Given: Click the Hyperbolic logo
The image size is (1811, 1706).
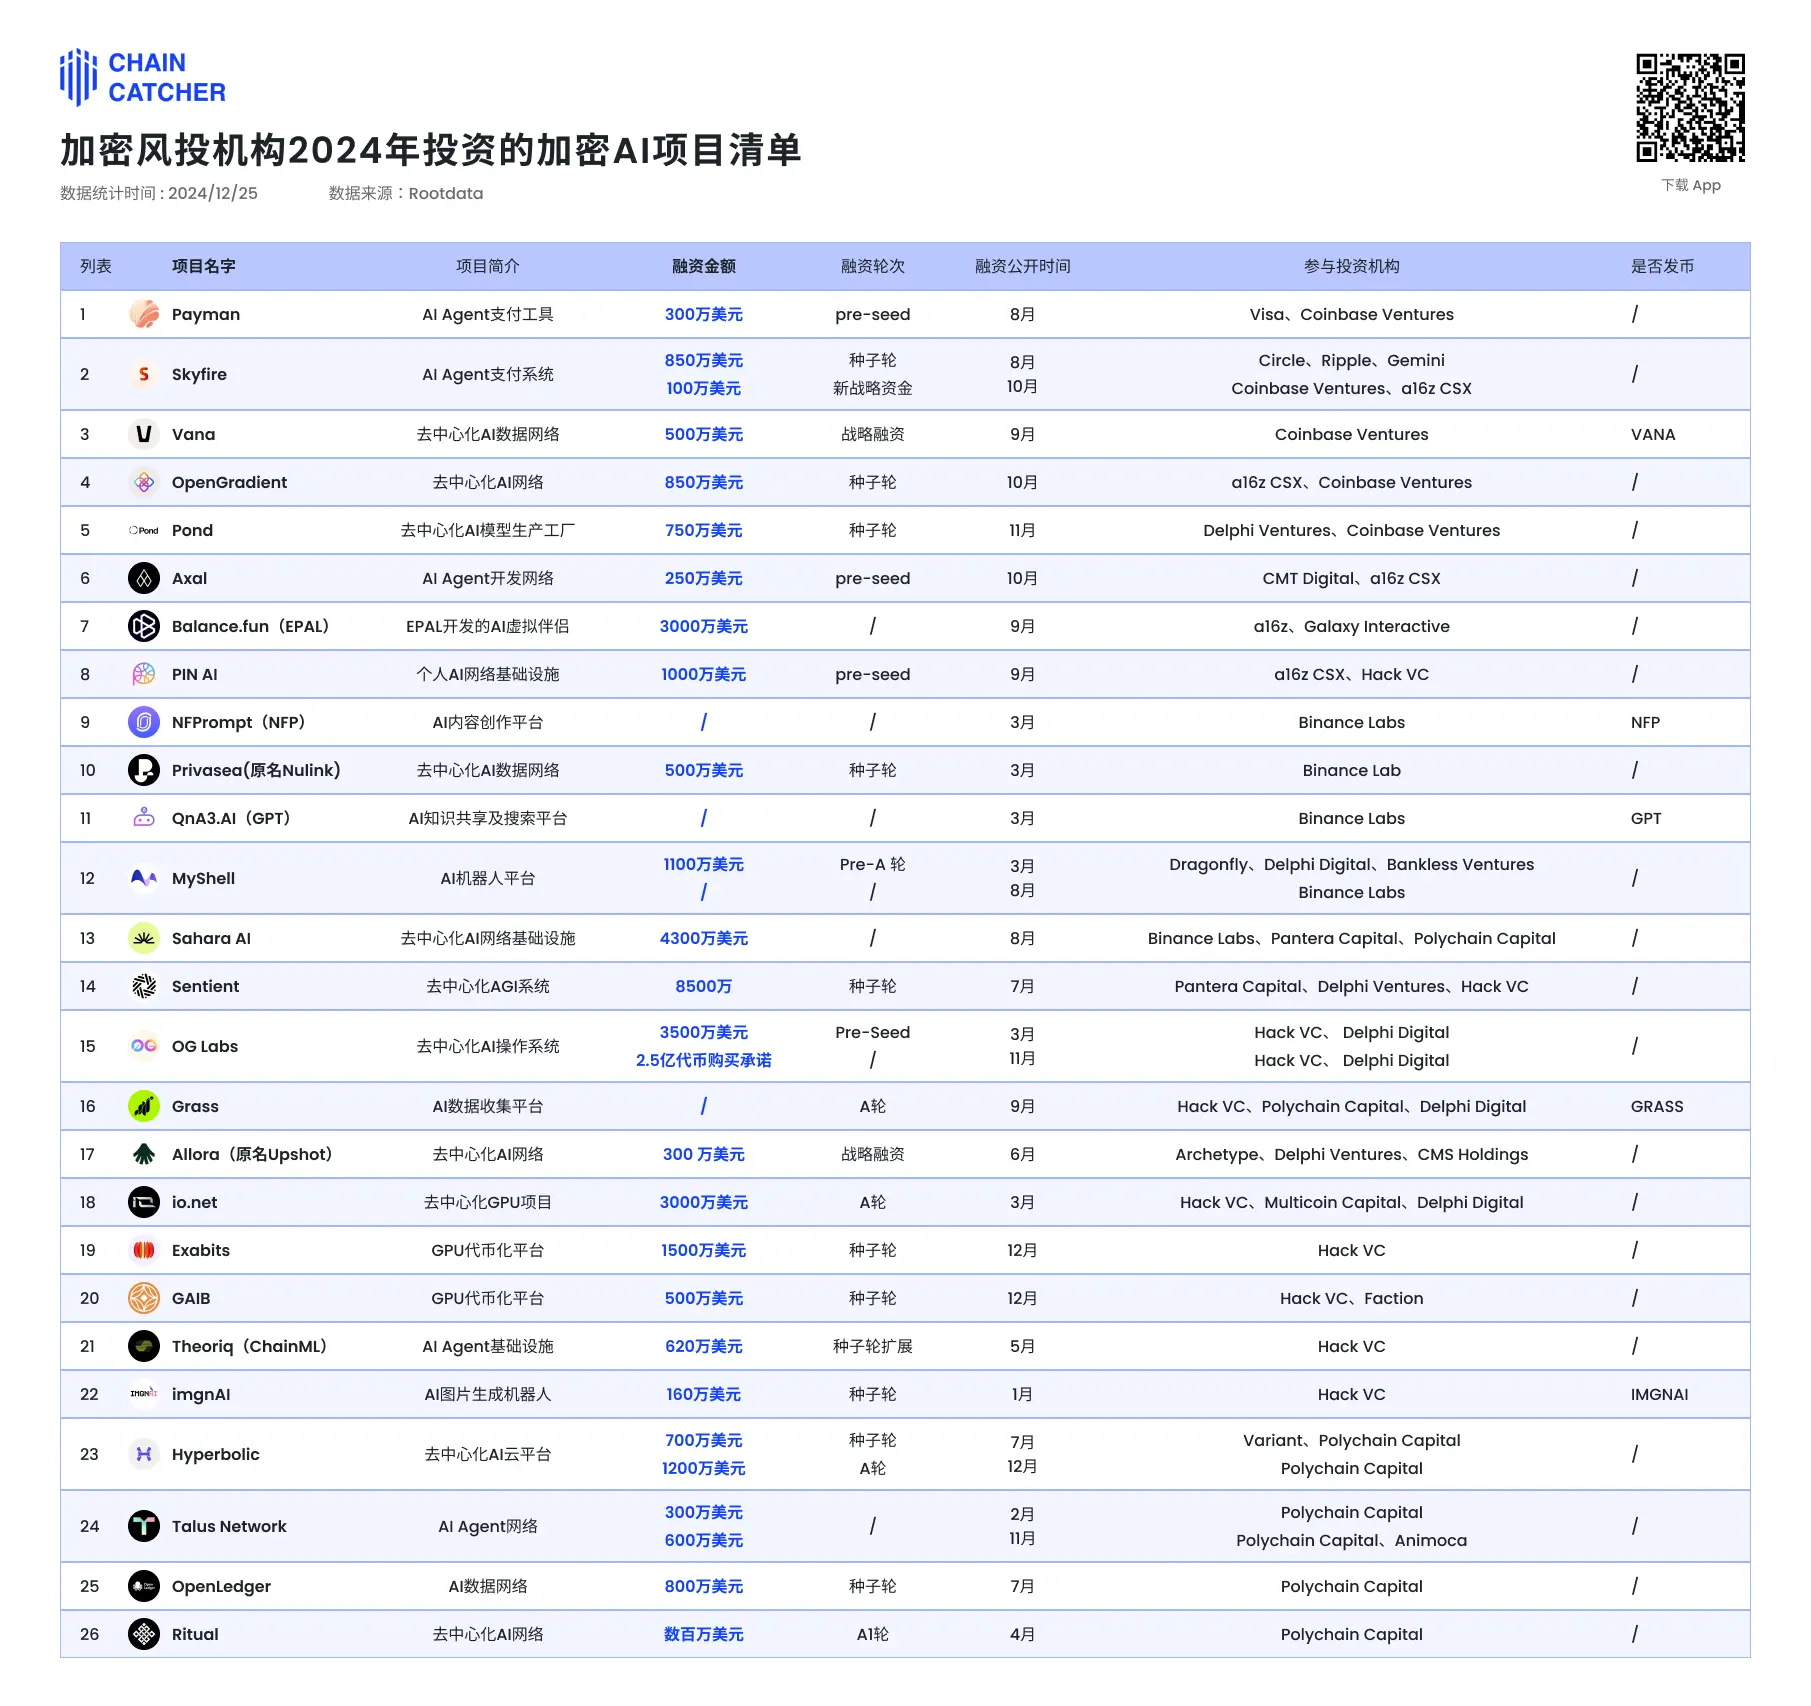Looking at the screenshot, I should pyautogui.click(x=144, y=1454).
